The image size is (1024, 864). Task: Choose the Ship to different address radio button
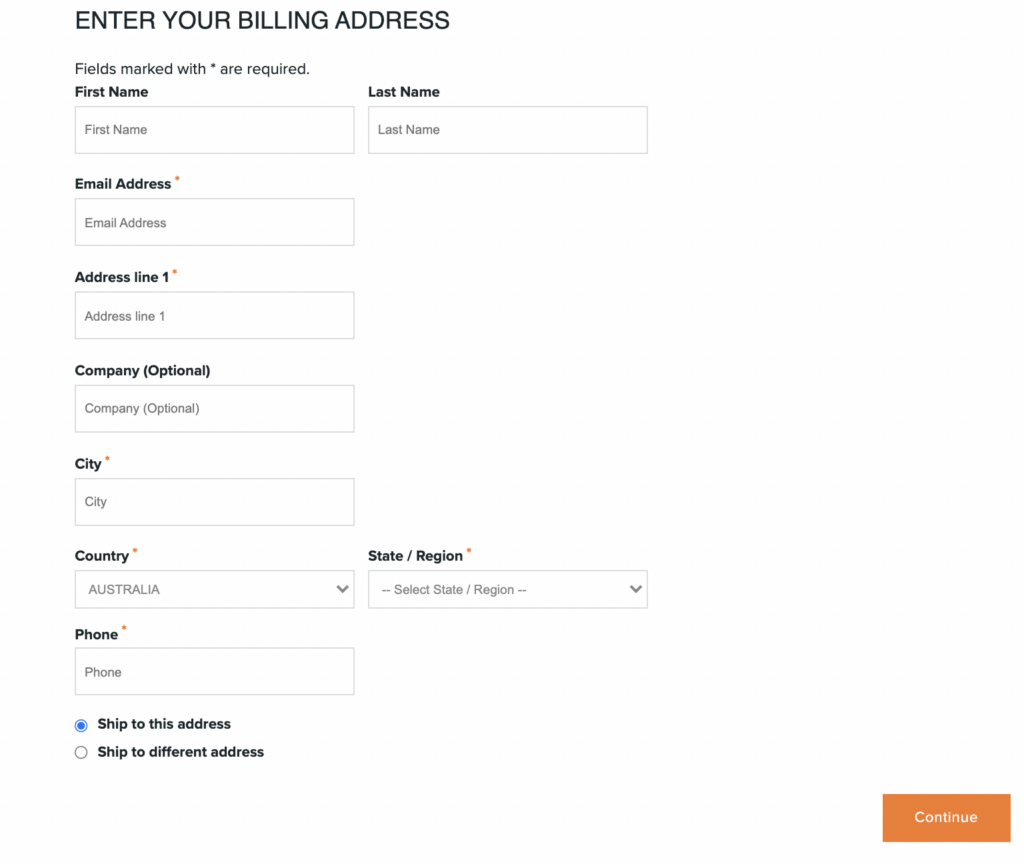81,753
